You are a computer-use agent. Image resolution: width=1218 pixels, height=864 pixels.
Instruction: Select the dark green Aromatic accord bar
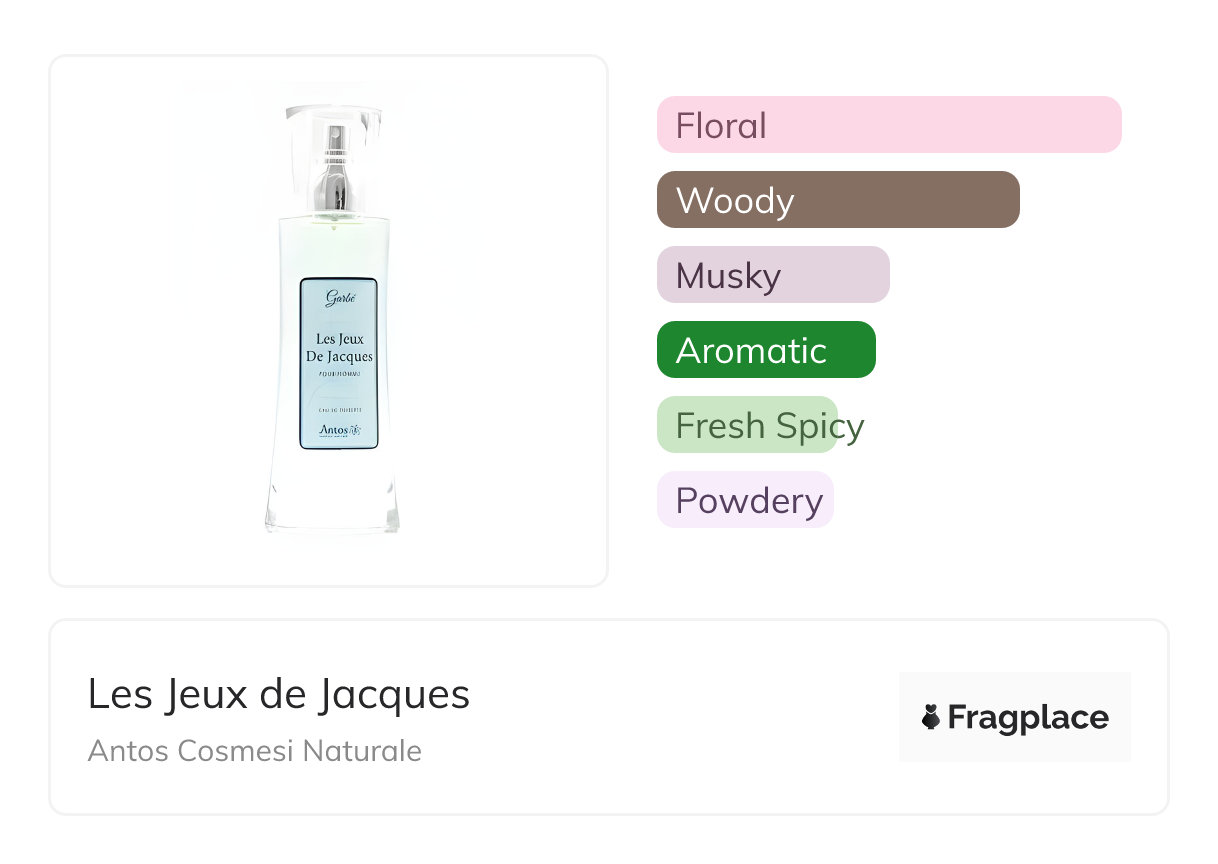(x=765, y=350)
